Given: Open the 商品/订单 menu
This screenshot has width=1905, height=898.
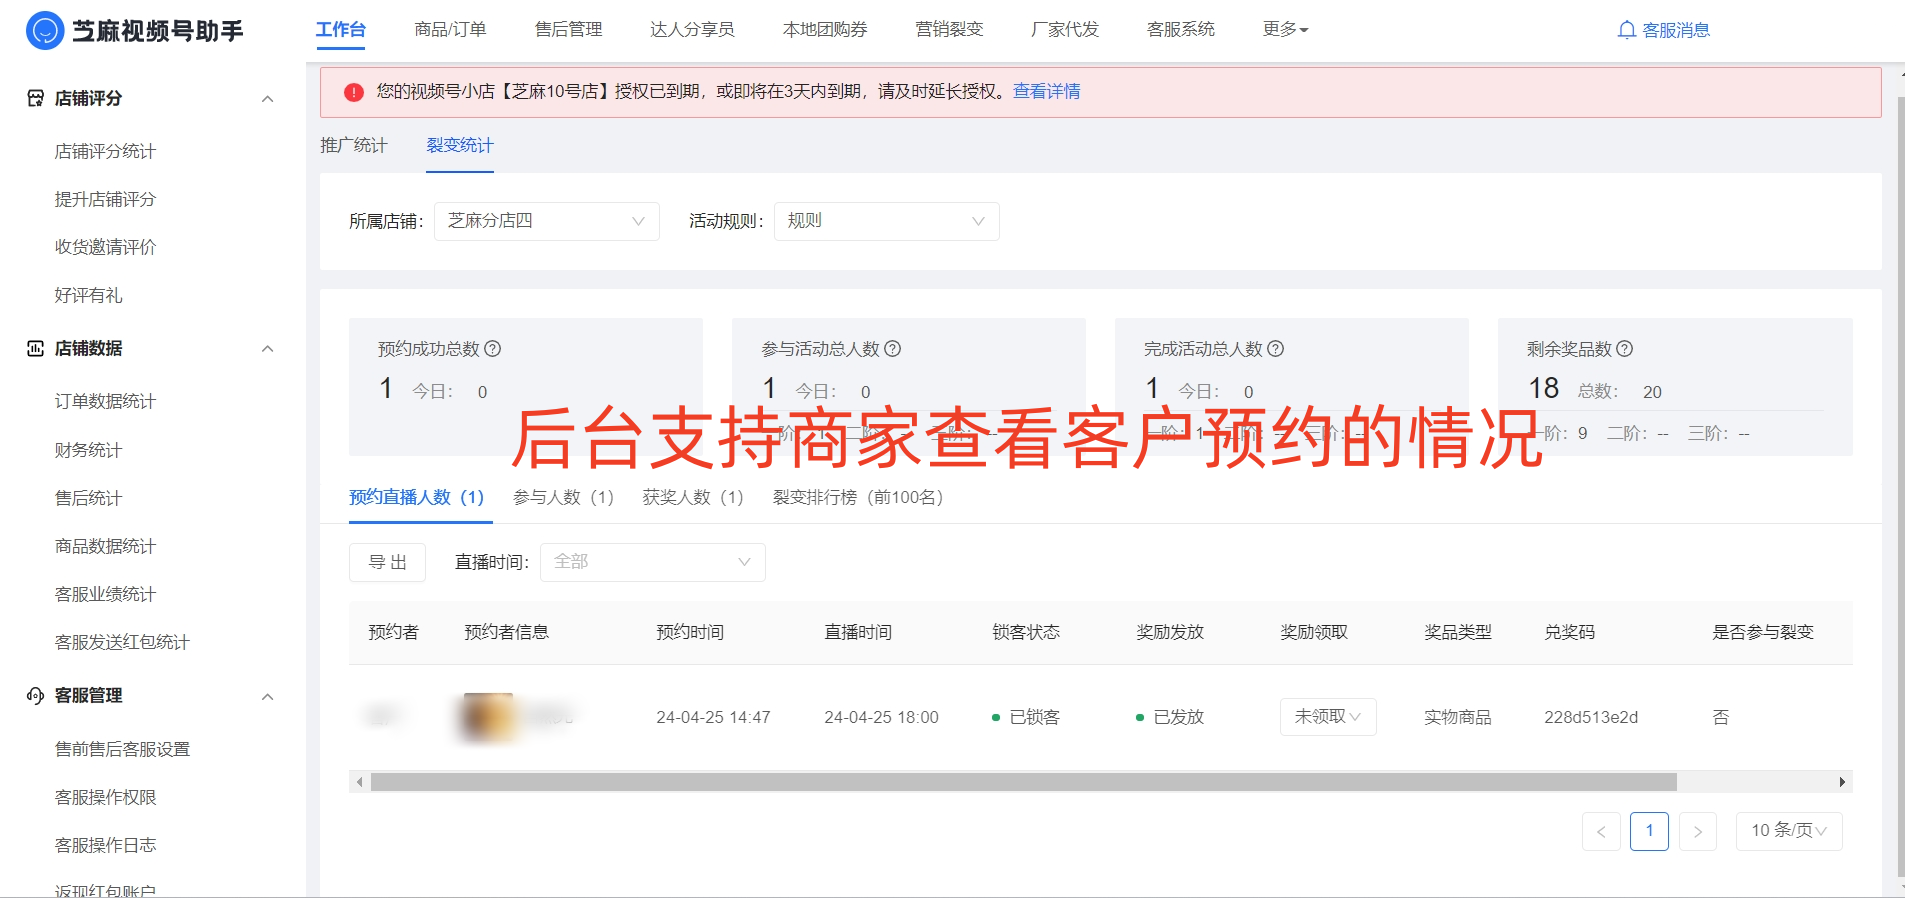Looking at the screenshot, I should (x=451, y=29).
